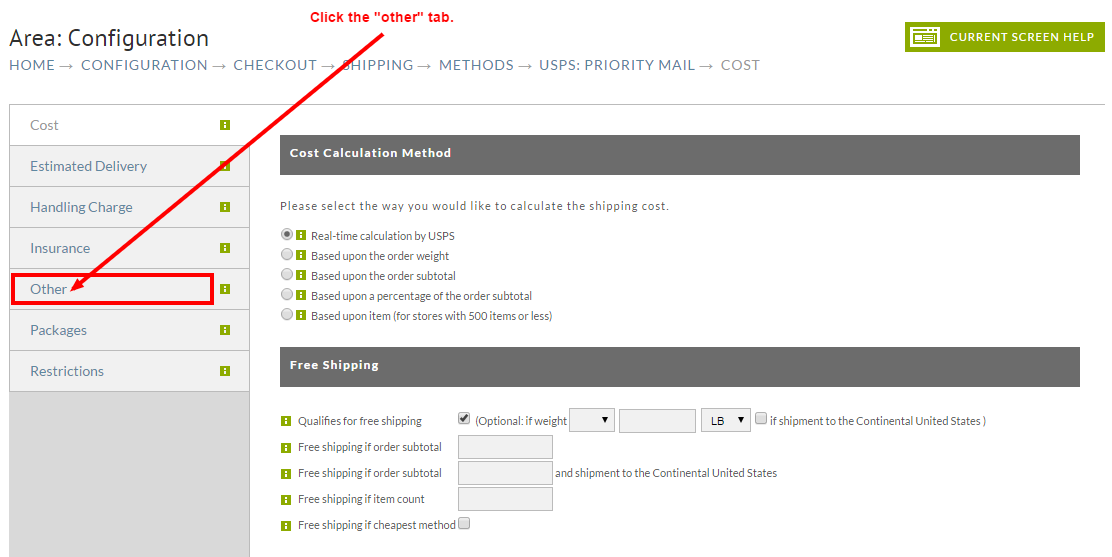Navigate to USPS: PRIORITY MAIL breadcrumb

(617, 65)
